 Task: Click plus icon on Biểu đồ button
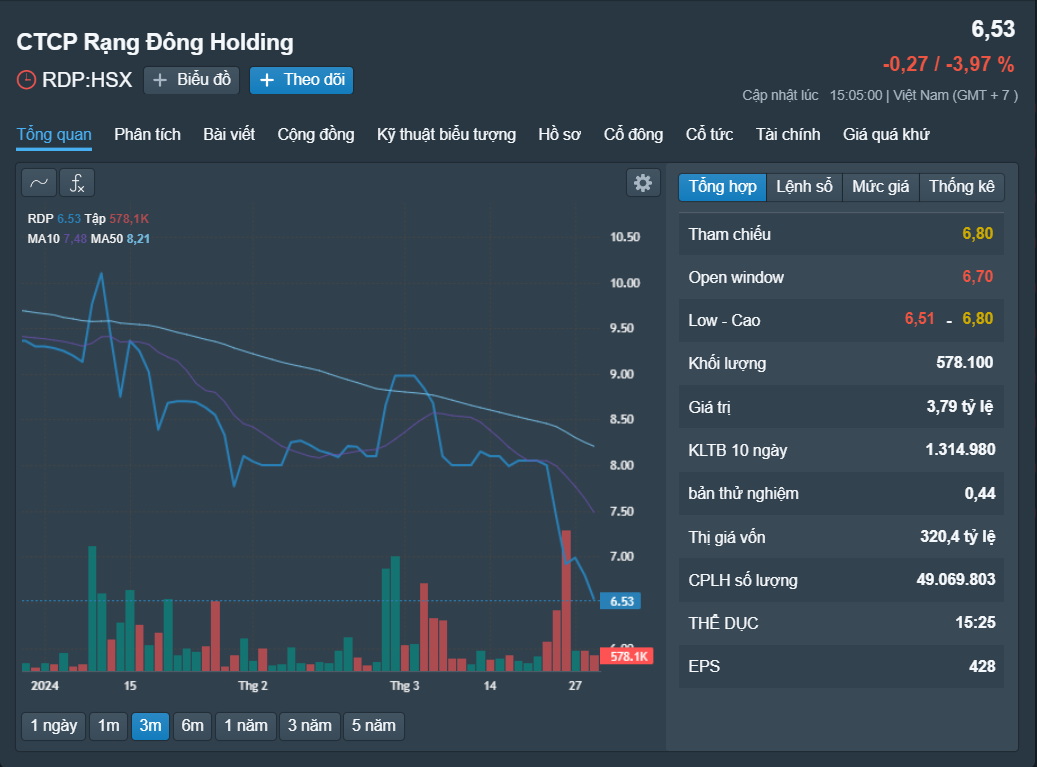point(159,80)
